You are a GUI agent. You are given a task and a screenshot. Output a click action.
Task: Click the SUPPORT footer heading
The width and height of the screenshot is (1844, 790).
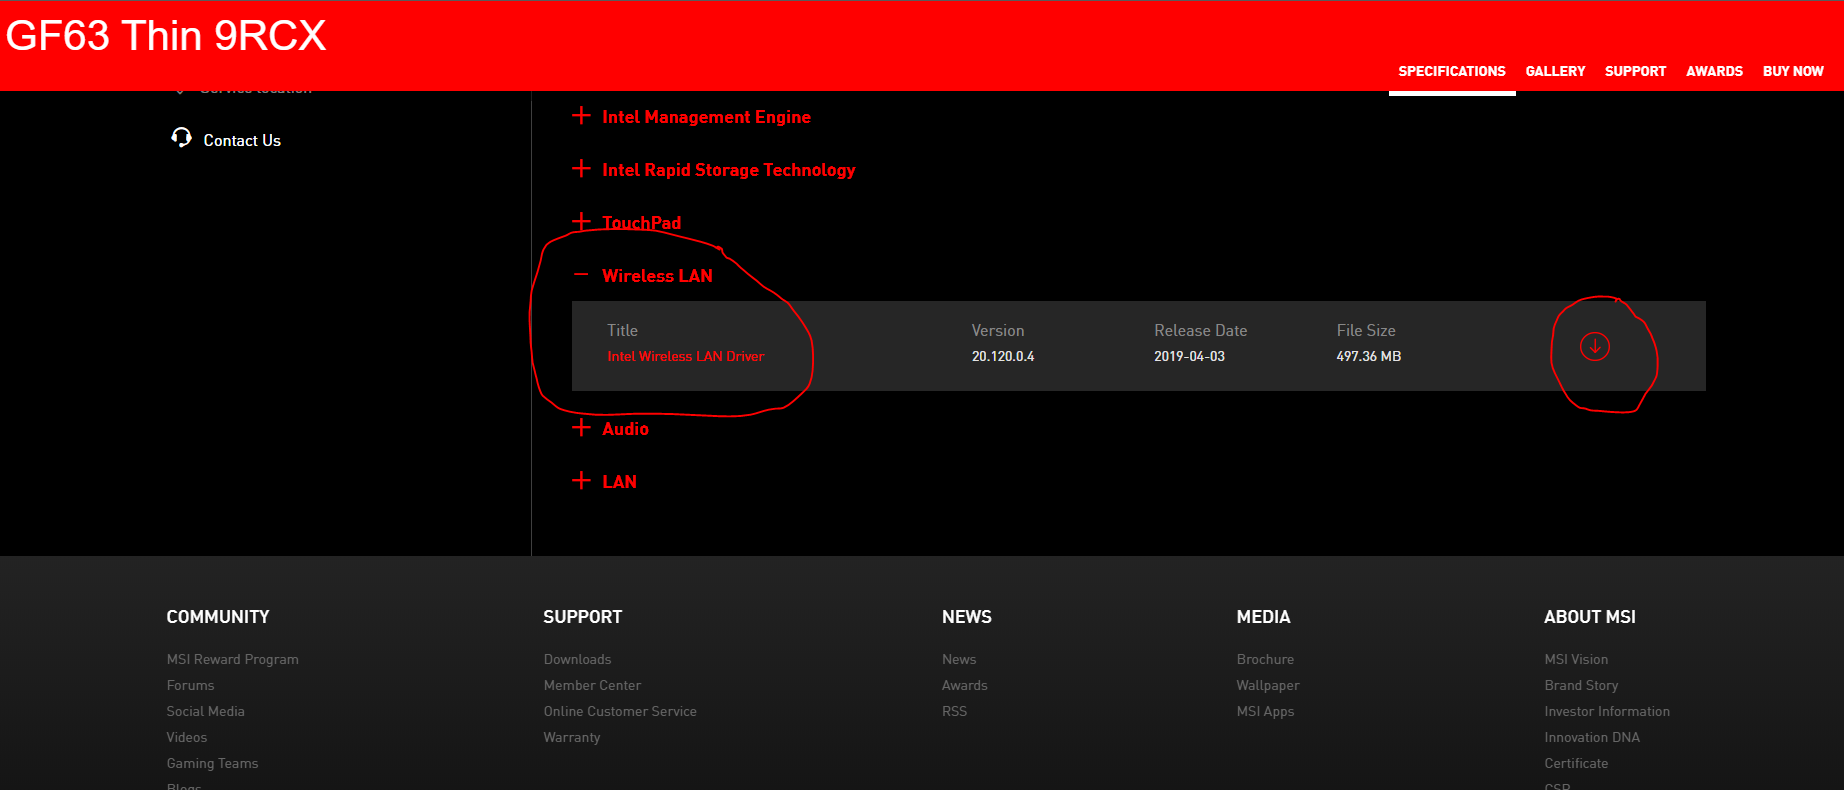click(583, 617)
